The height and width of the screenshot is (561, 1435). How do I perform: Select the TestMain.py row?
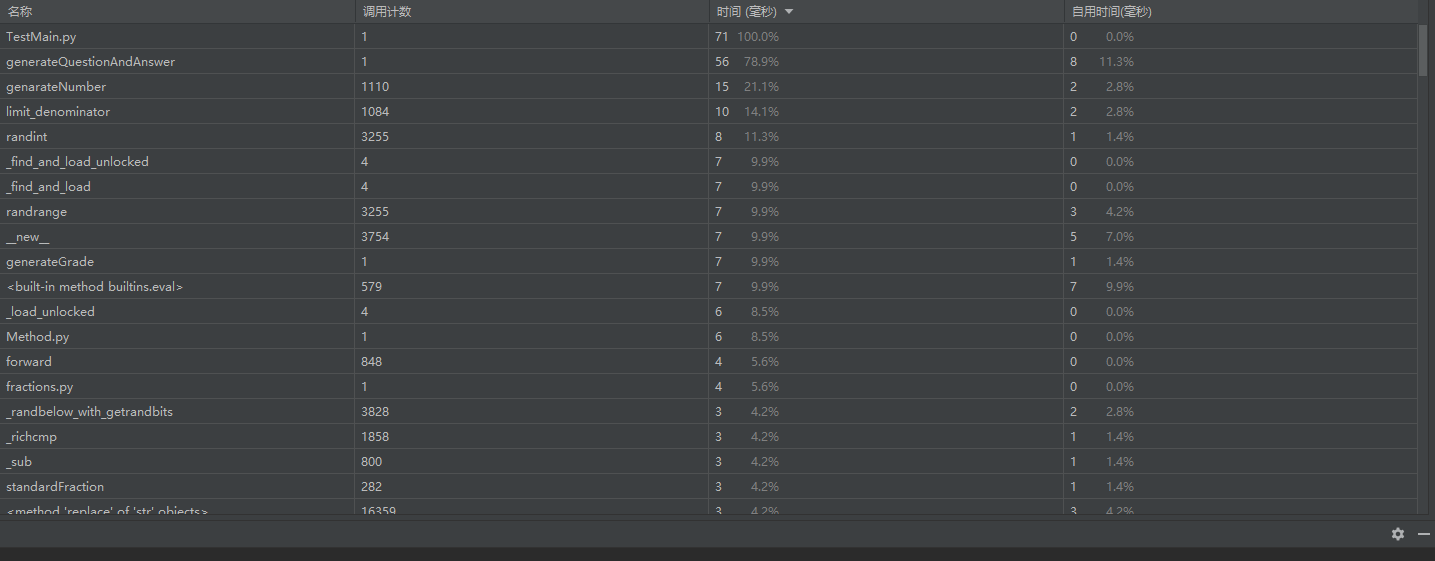708,36
